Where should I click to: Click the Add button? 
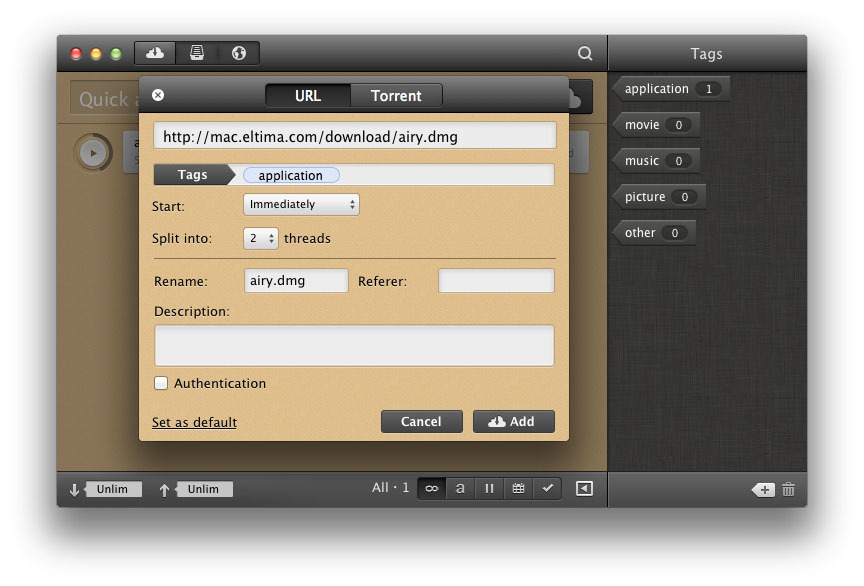point(513,421)
